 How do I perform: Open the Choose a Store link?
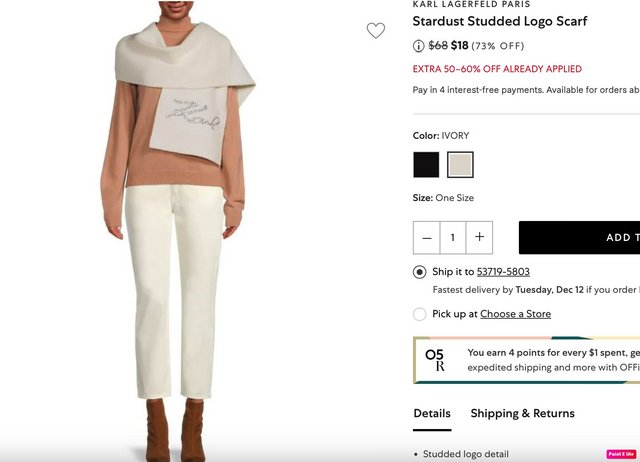[x=516, y=314]
